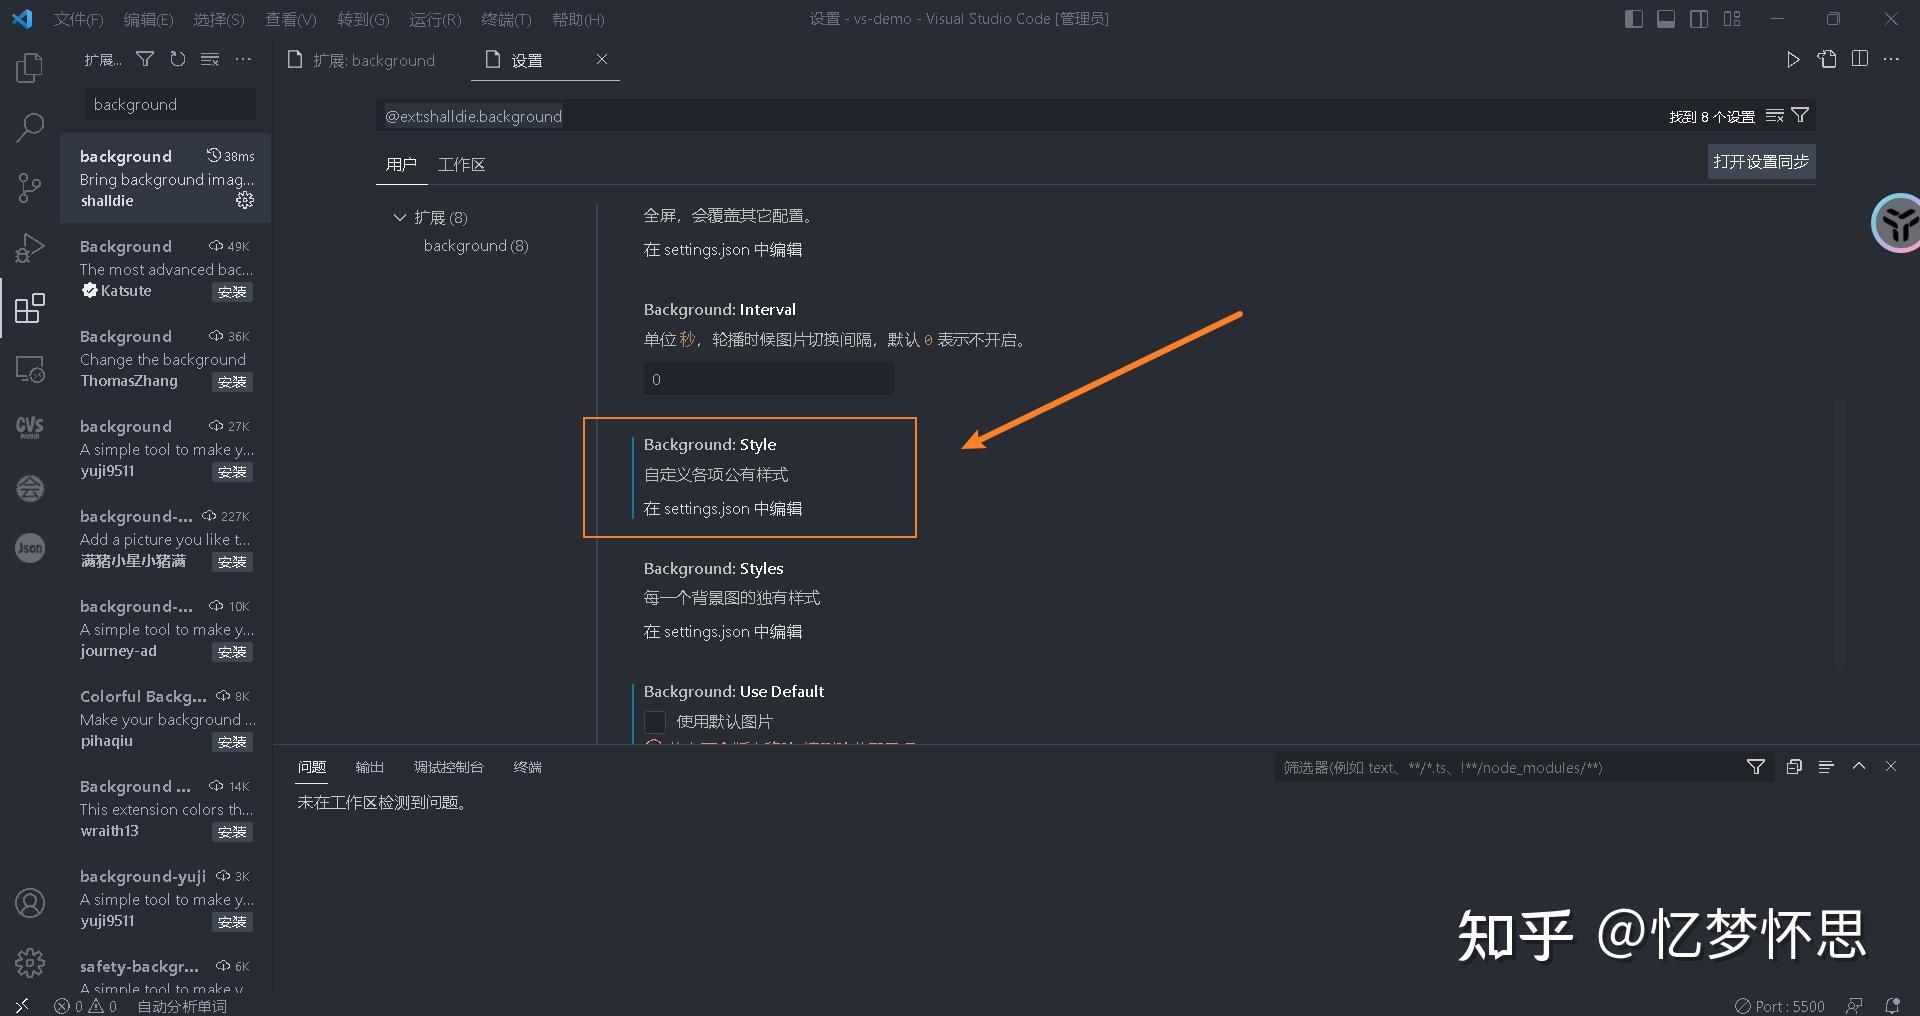The height and width of the screenshot is (1016, 1920).
Task: Click the Accounts icon in the activity bar
Action: click(x=29, y=902)
